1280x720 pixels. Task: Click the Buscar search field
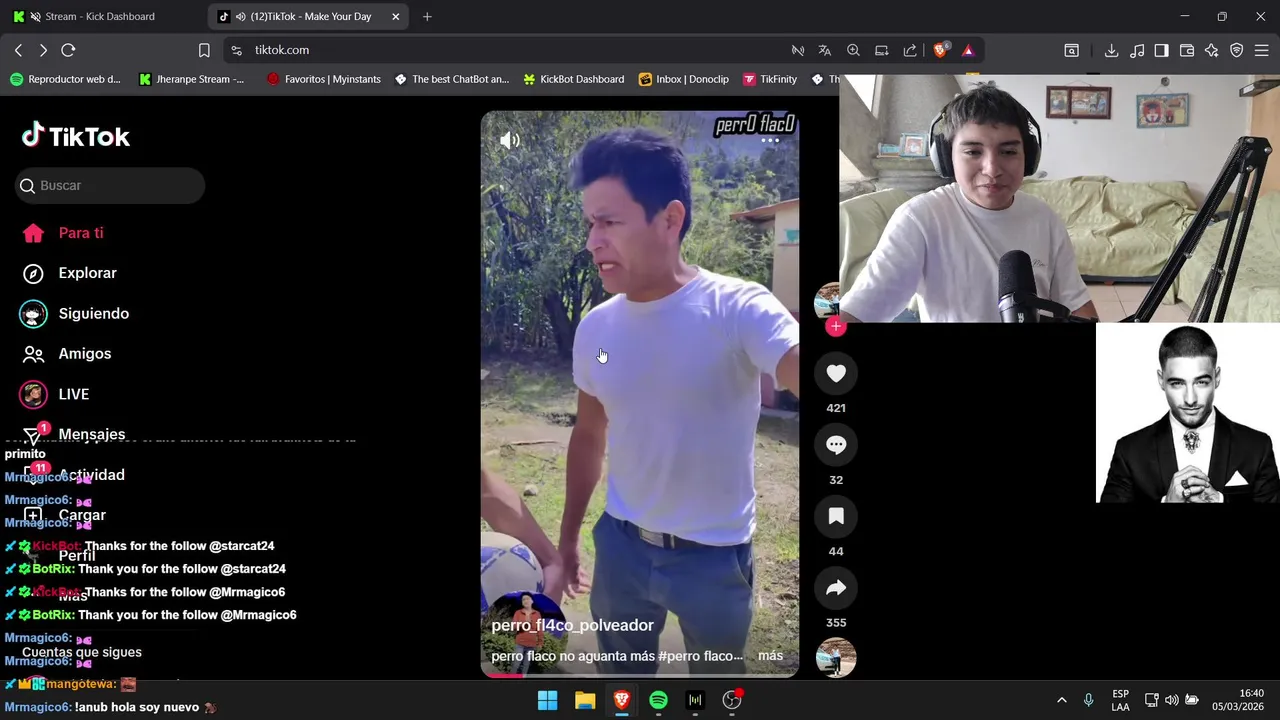(110, 185)
